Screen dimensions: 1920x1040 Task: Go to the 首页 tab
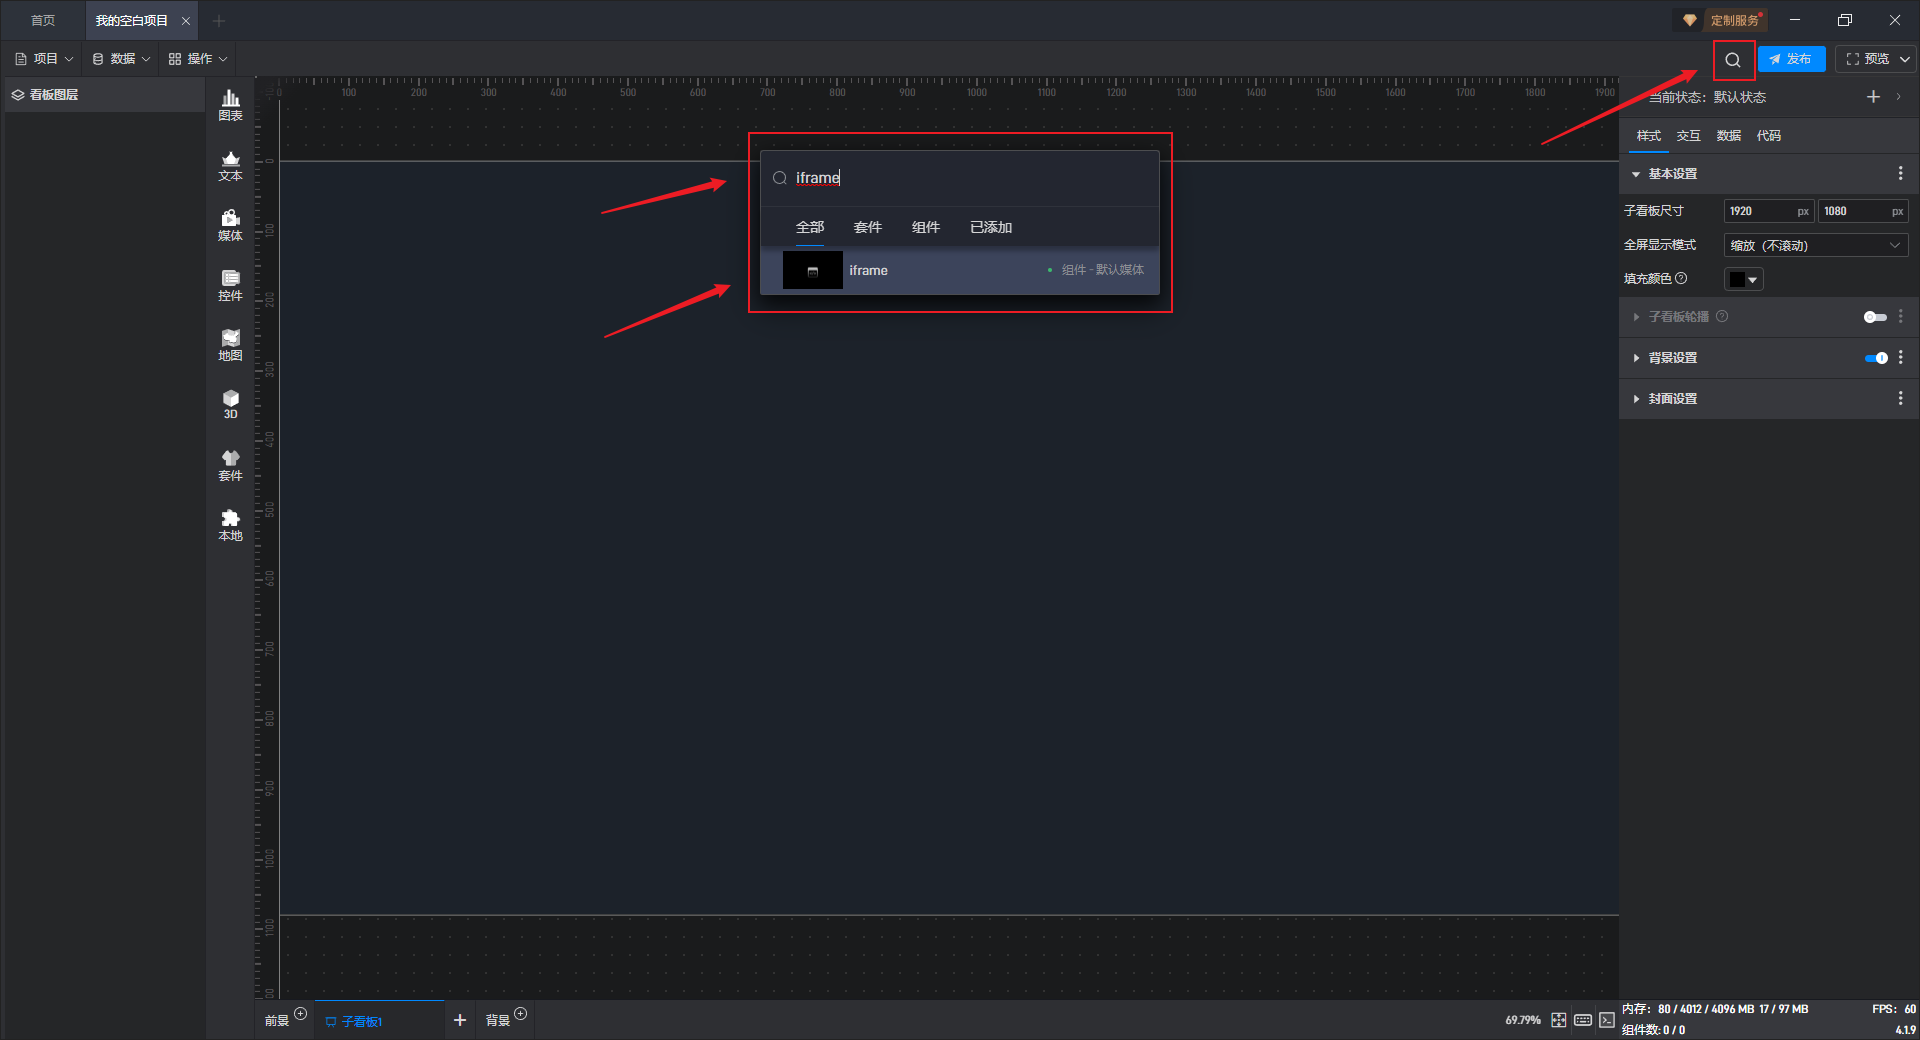pyautogui.click(x=43, y=21)
